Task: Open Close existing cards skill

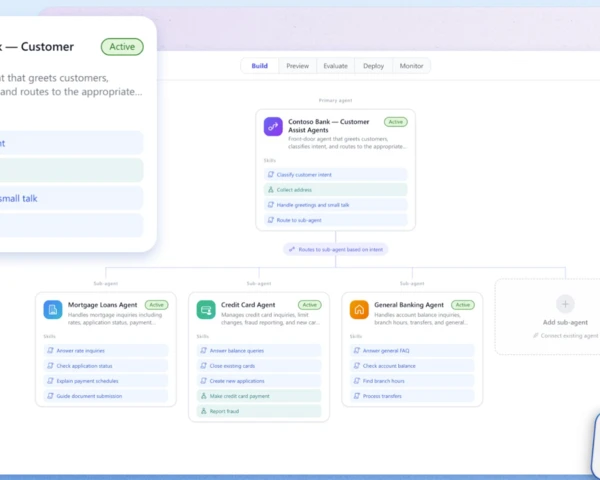Action: click(259, 366)
